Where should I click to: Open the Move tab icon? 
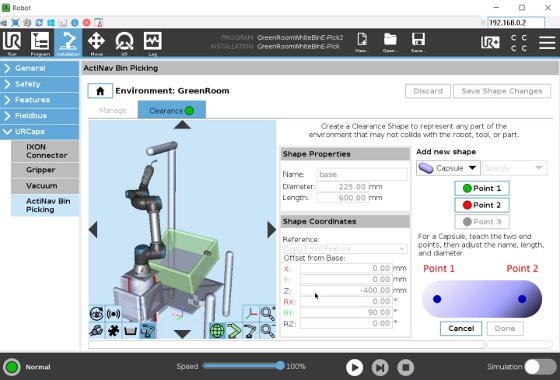[96, 43]
